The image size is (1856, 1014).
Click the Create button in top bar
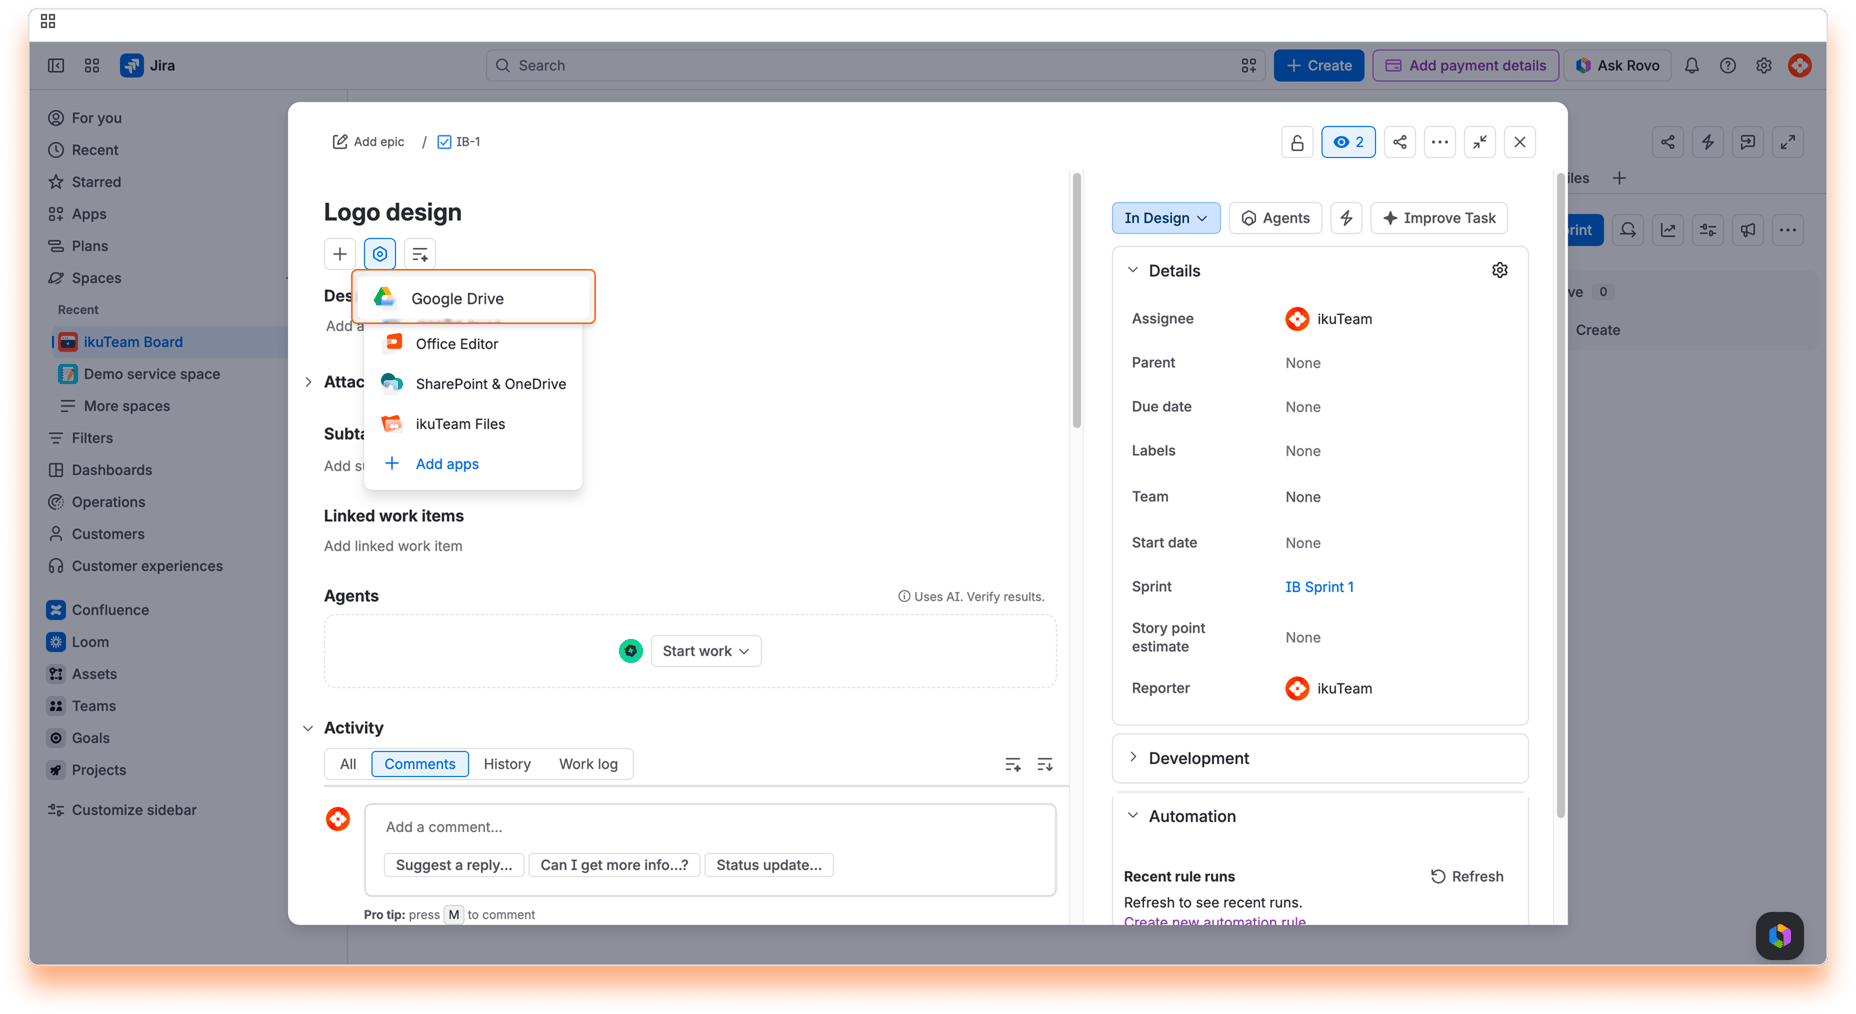click(x=1319, y=65)
